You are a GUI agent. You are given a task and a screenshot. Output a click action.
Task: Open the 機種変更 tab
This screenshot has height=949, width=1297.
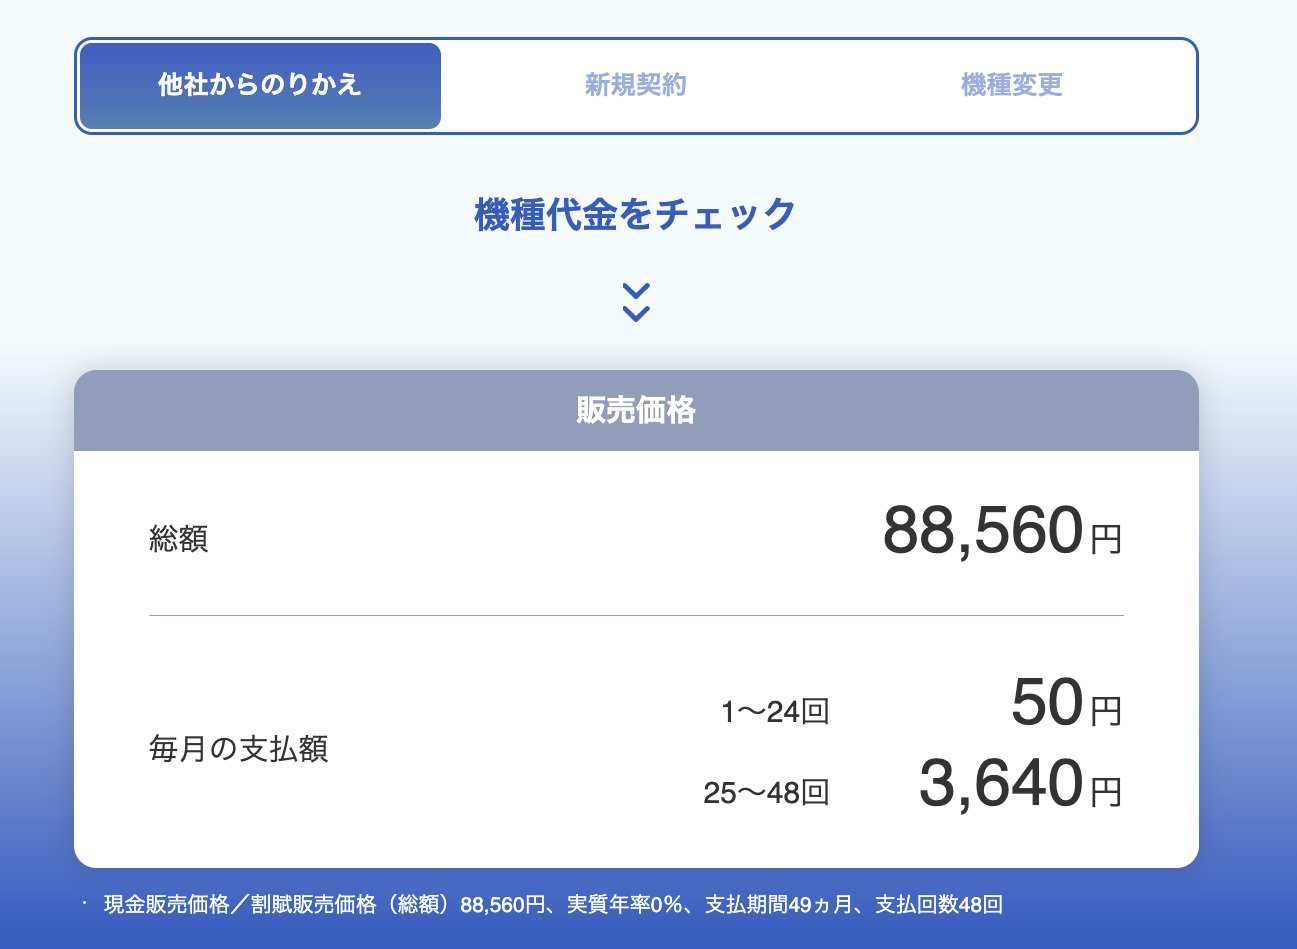coord(1011,85)
